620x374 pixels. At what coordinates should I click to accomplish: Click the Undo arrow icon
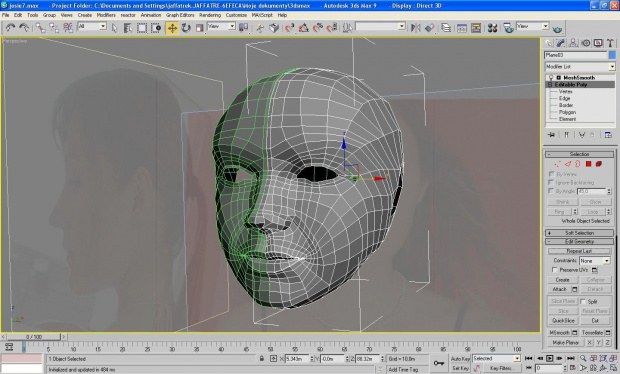click(x=10, y=28)
